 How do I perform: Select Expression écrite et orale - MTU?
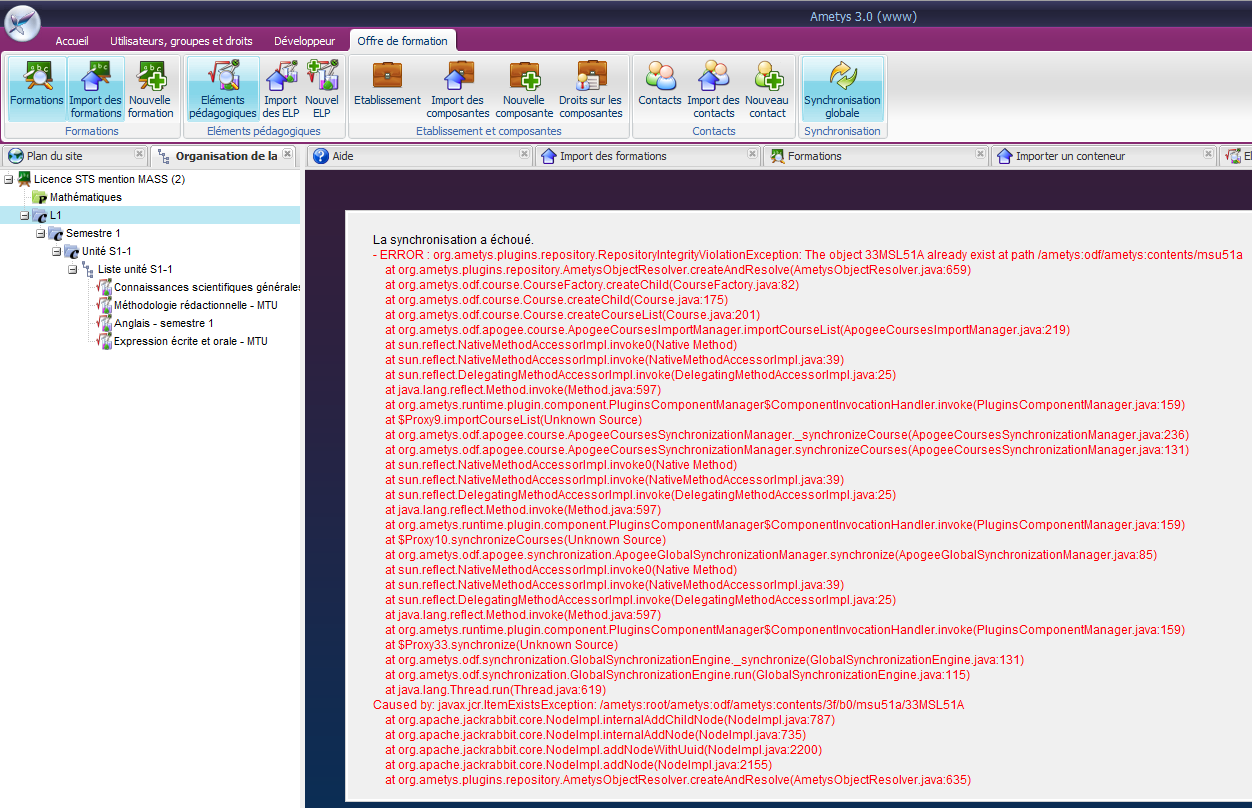point(191,341)
